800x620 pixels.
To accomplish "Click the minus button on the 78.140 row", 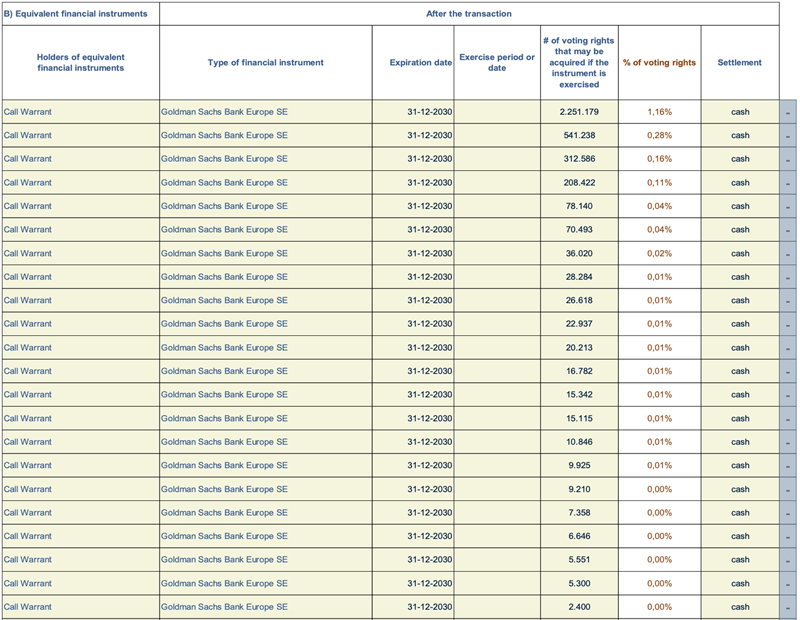I will [x=788, y=206].
